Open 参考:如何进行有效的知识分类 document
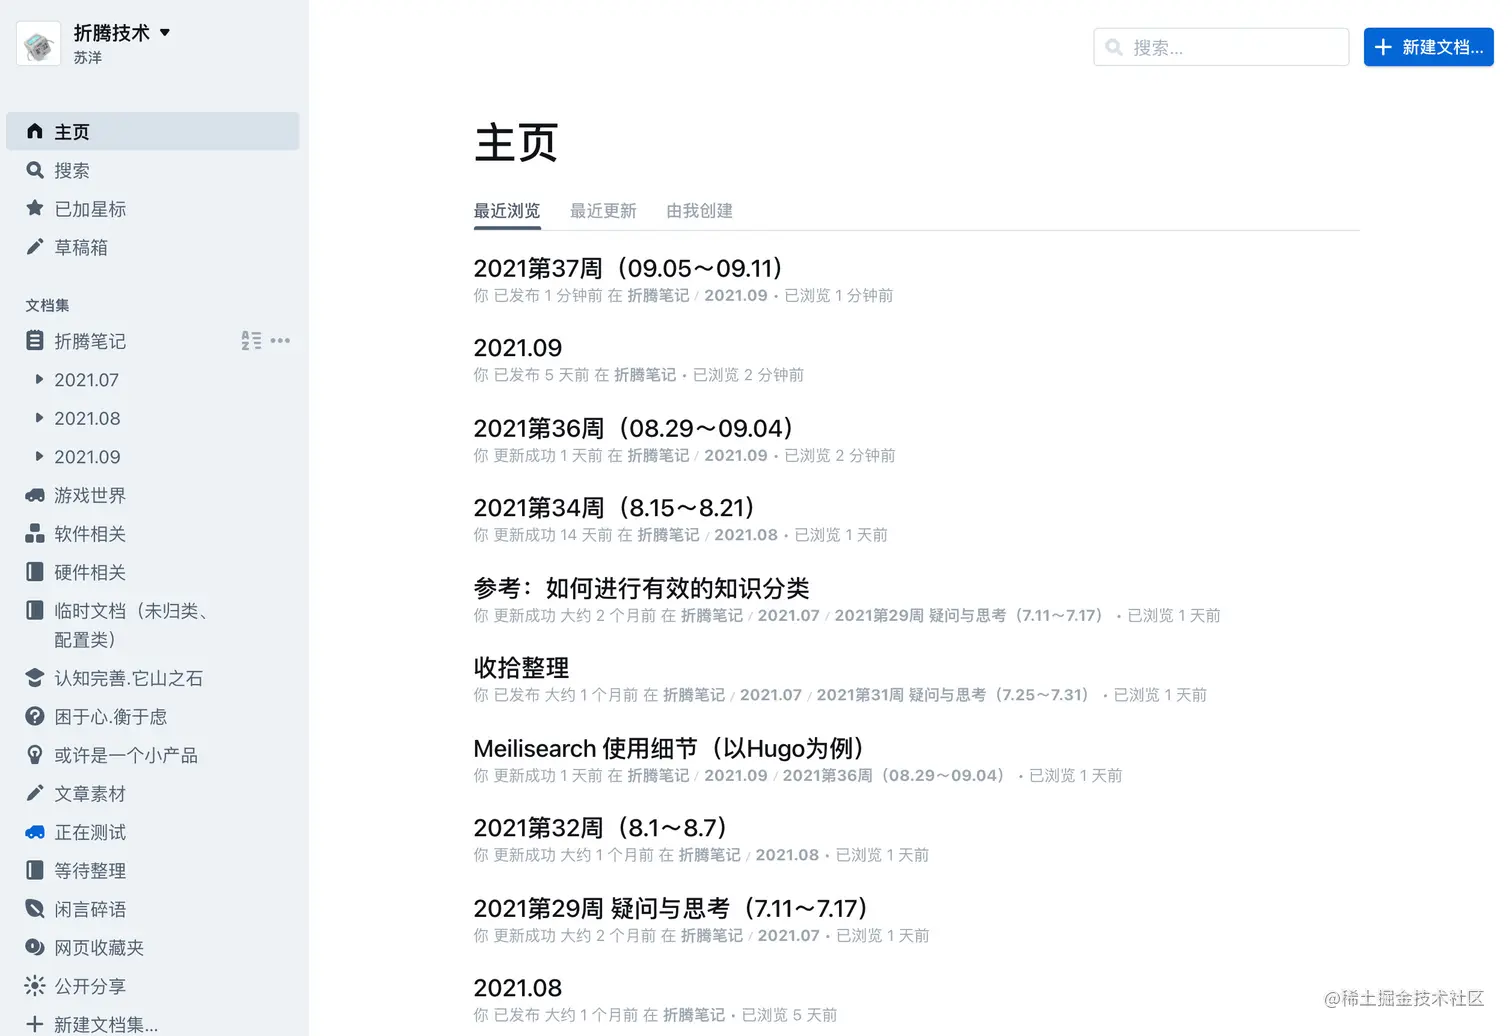The width and height of the screenshot is (1512, 1036). (641, 588)
